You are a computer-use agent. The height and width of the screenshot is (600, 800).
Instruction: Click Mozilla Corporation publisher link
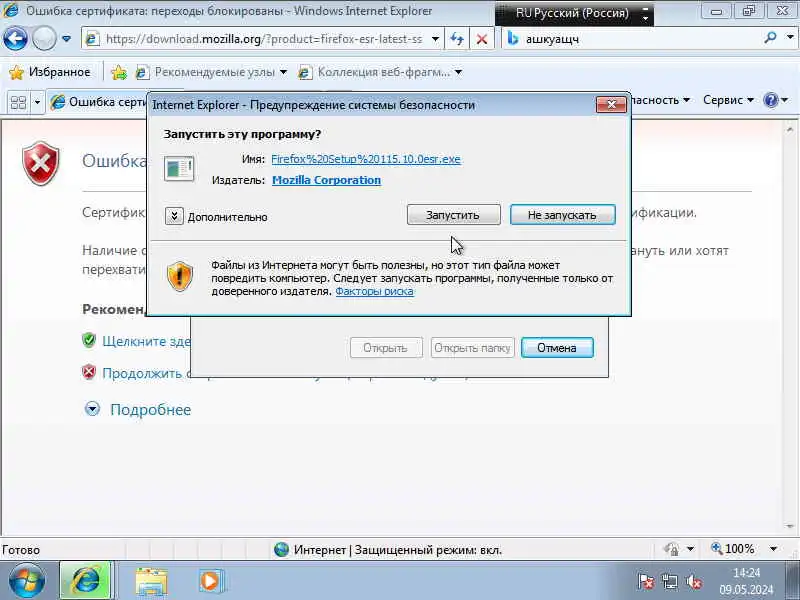pyautogui.click(x=327, y=180)
